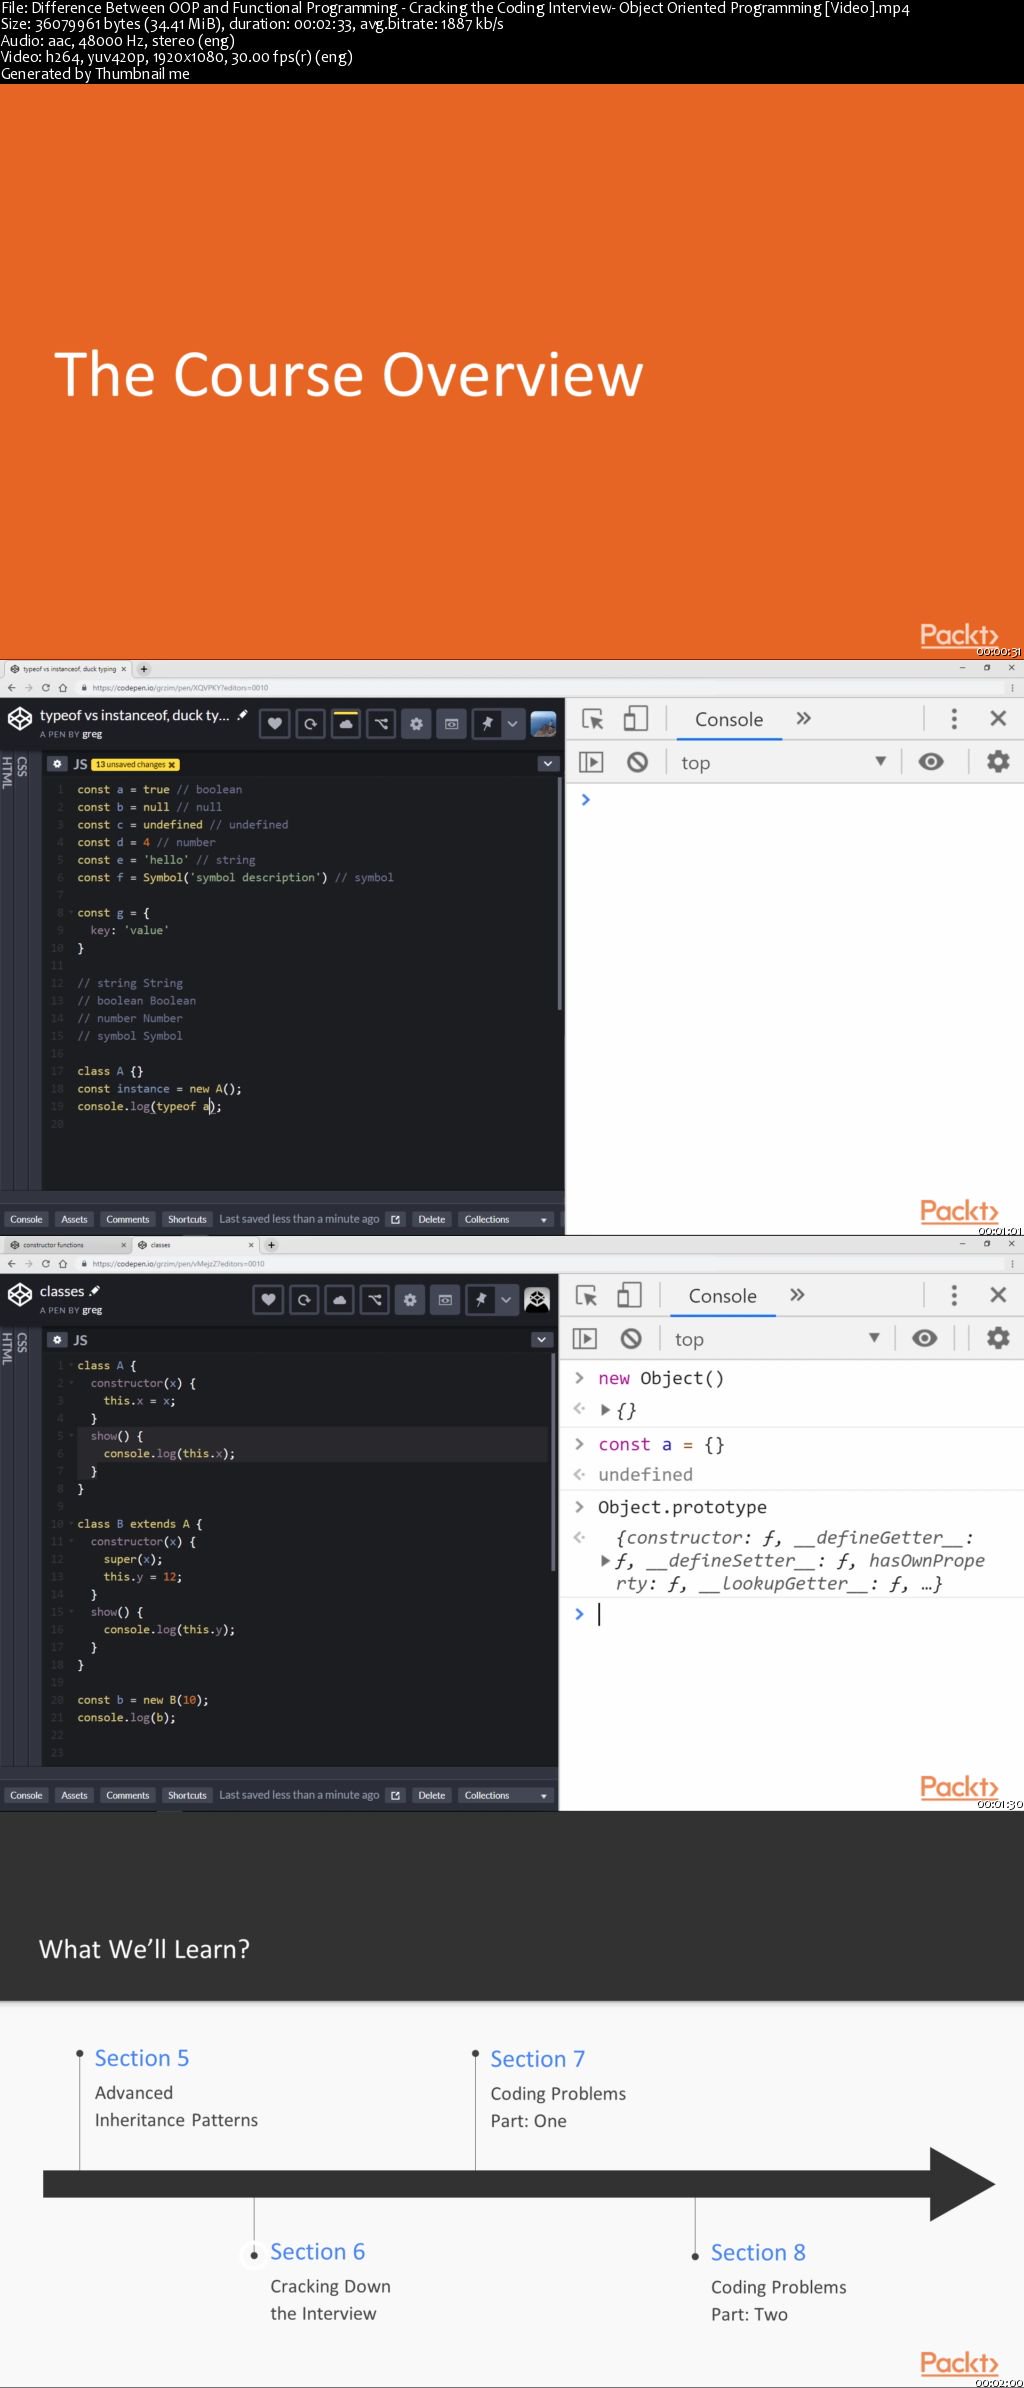Heart the classes pen

point(268,1299)
